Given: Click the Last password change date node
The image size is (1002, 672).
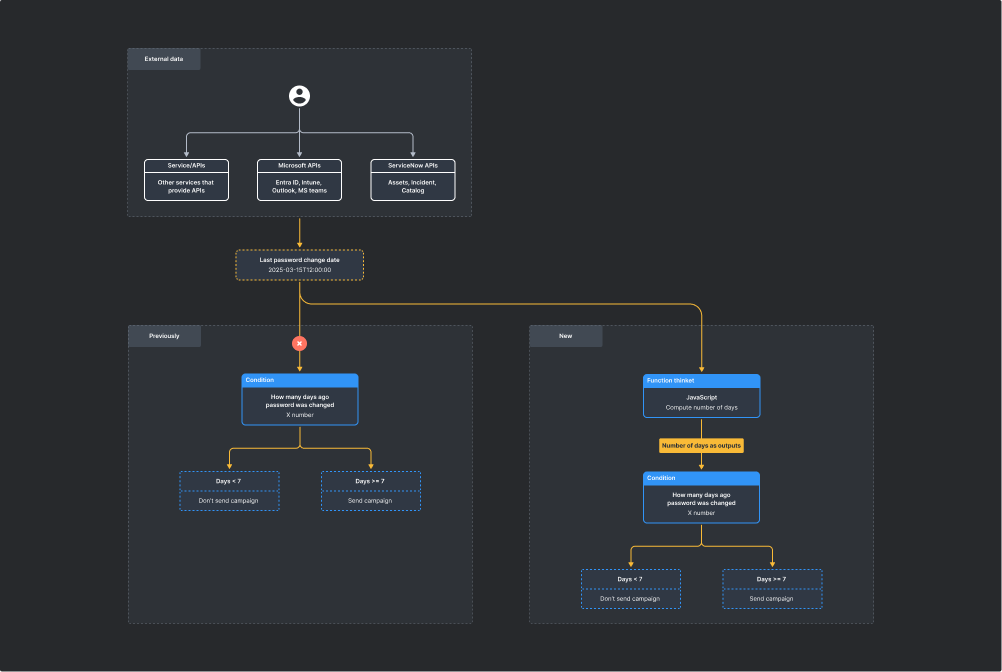Looking at the screenshot, I should point(299,265).
